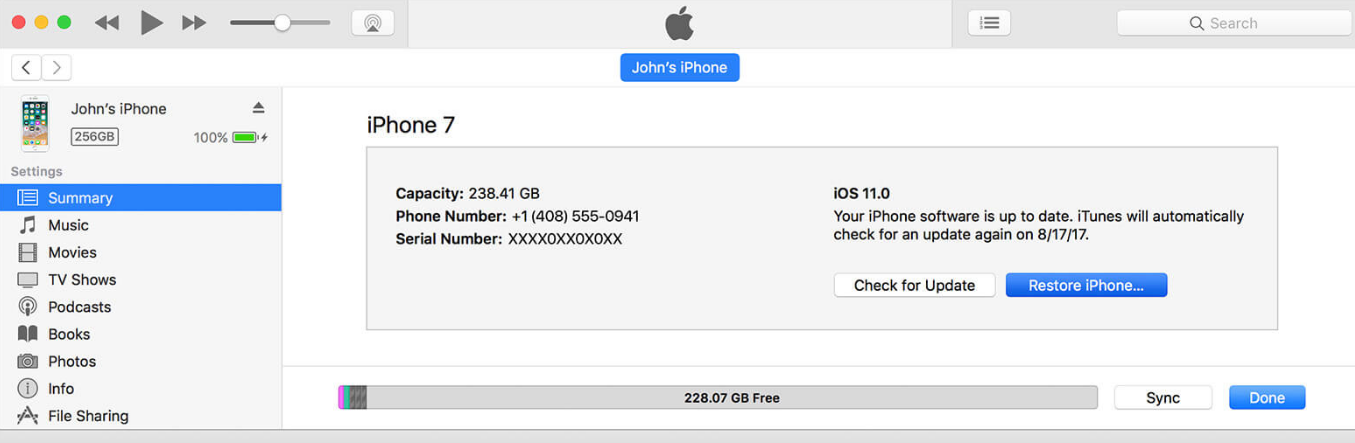The height and width of the screenshot is (443, 1355).
Task: Open the Summary settings section
Action: point(140,198)
